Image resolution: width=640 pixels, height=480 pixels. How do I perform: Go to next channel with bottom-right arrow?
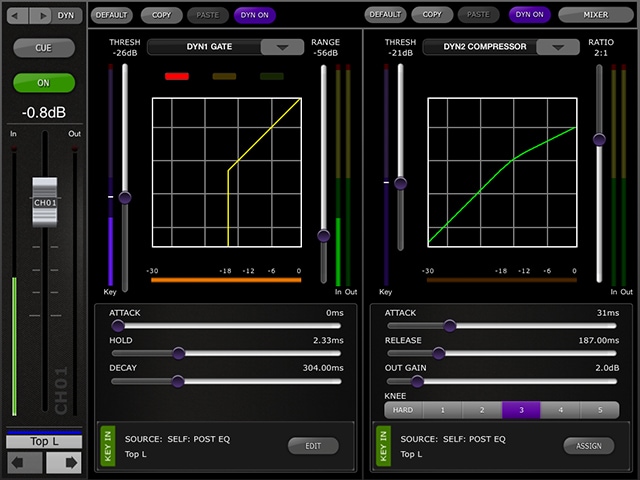point(62,463)
